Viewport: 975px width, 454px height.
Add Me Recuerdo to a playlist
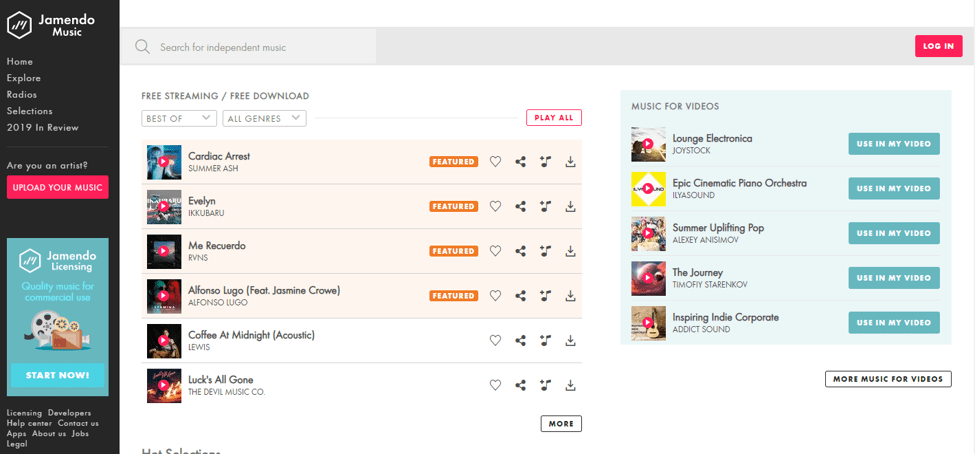(x=545, y=251)
